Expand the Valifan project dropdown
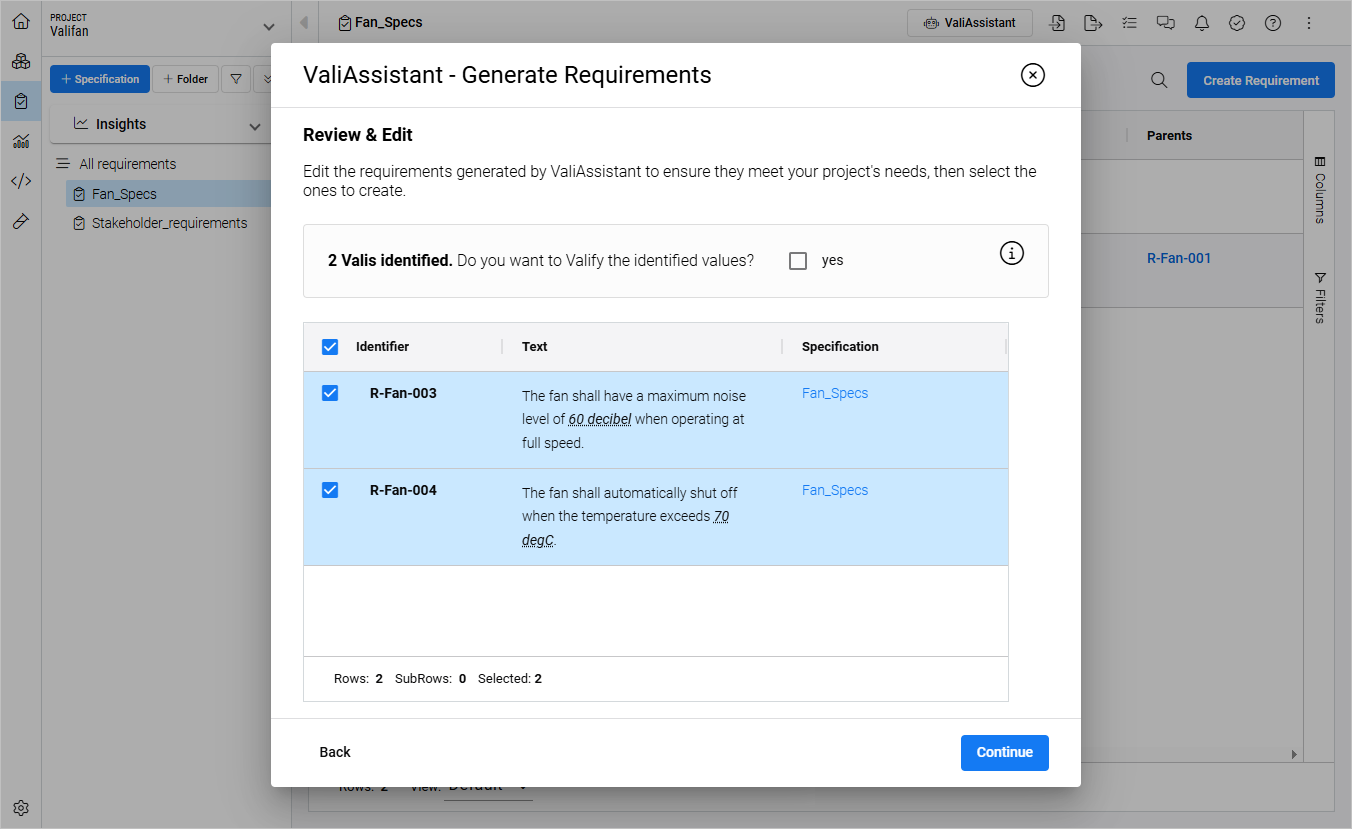Viewport: 1352px width, 829px height. [267, 26]
